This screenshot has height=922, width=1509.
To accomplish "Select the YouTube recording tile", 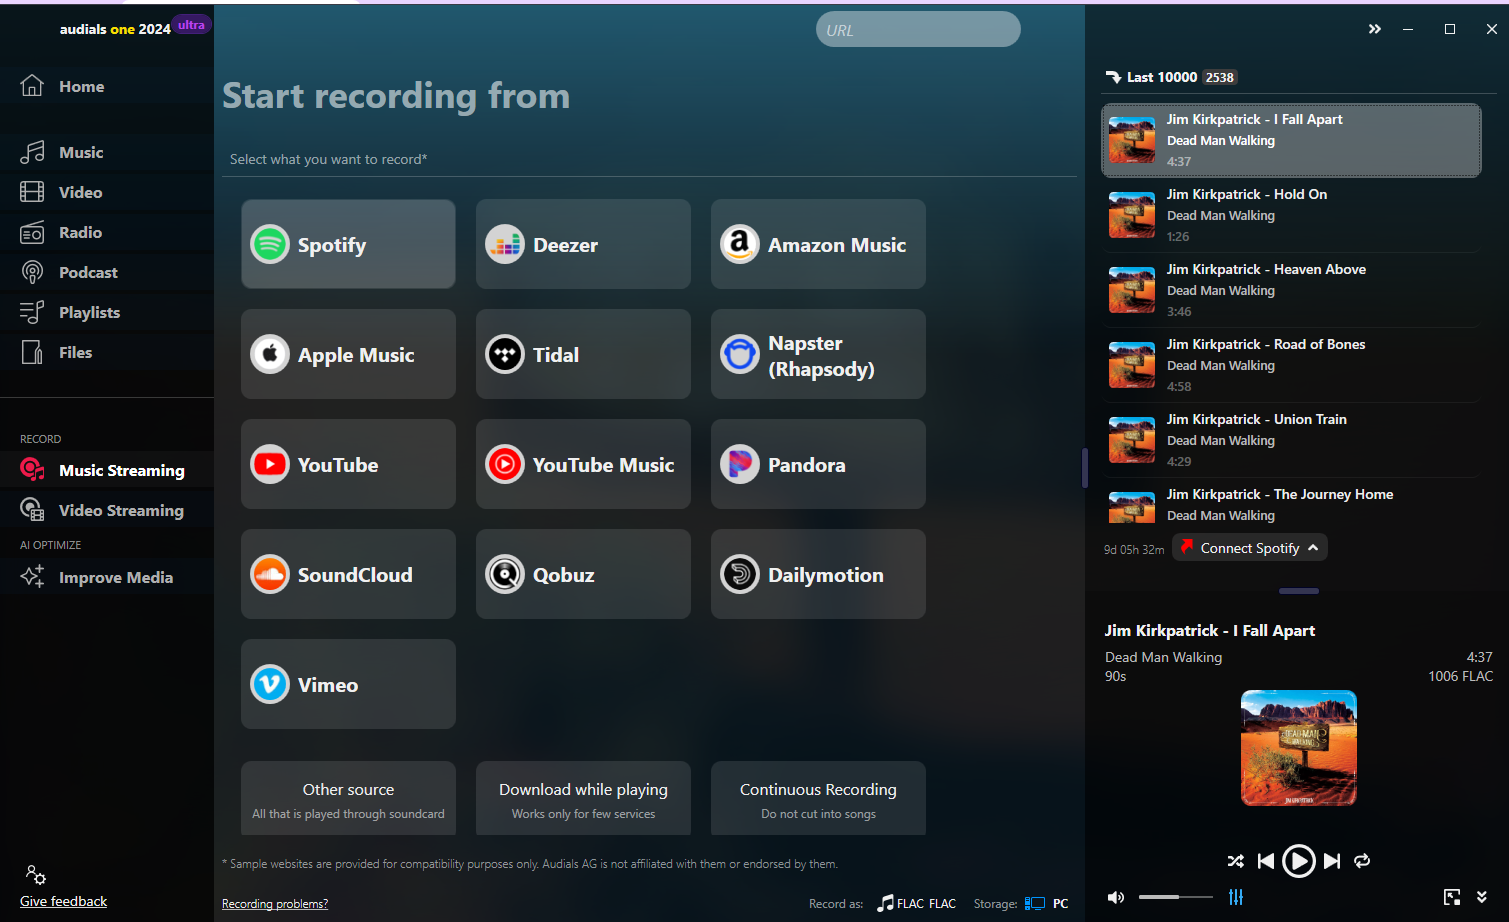I will 348,464.
